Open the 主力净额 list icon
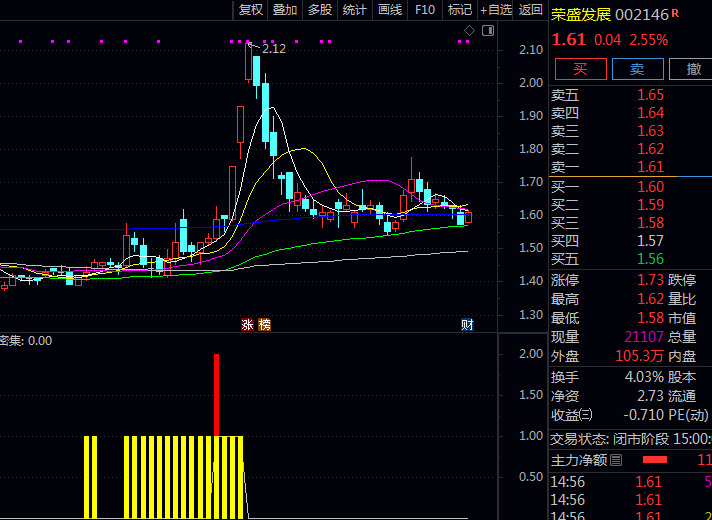 tap(616, 460)
